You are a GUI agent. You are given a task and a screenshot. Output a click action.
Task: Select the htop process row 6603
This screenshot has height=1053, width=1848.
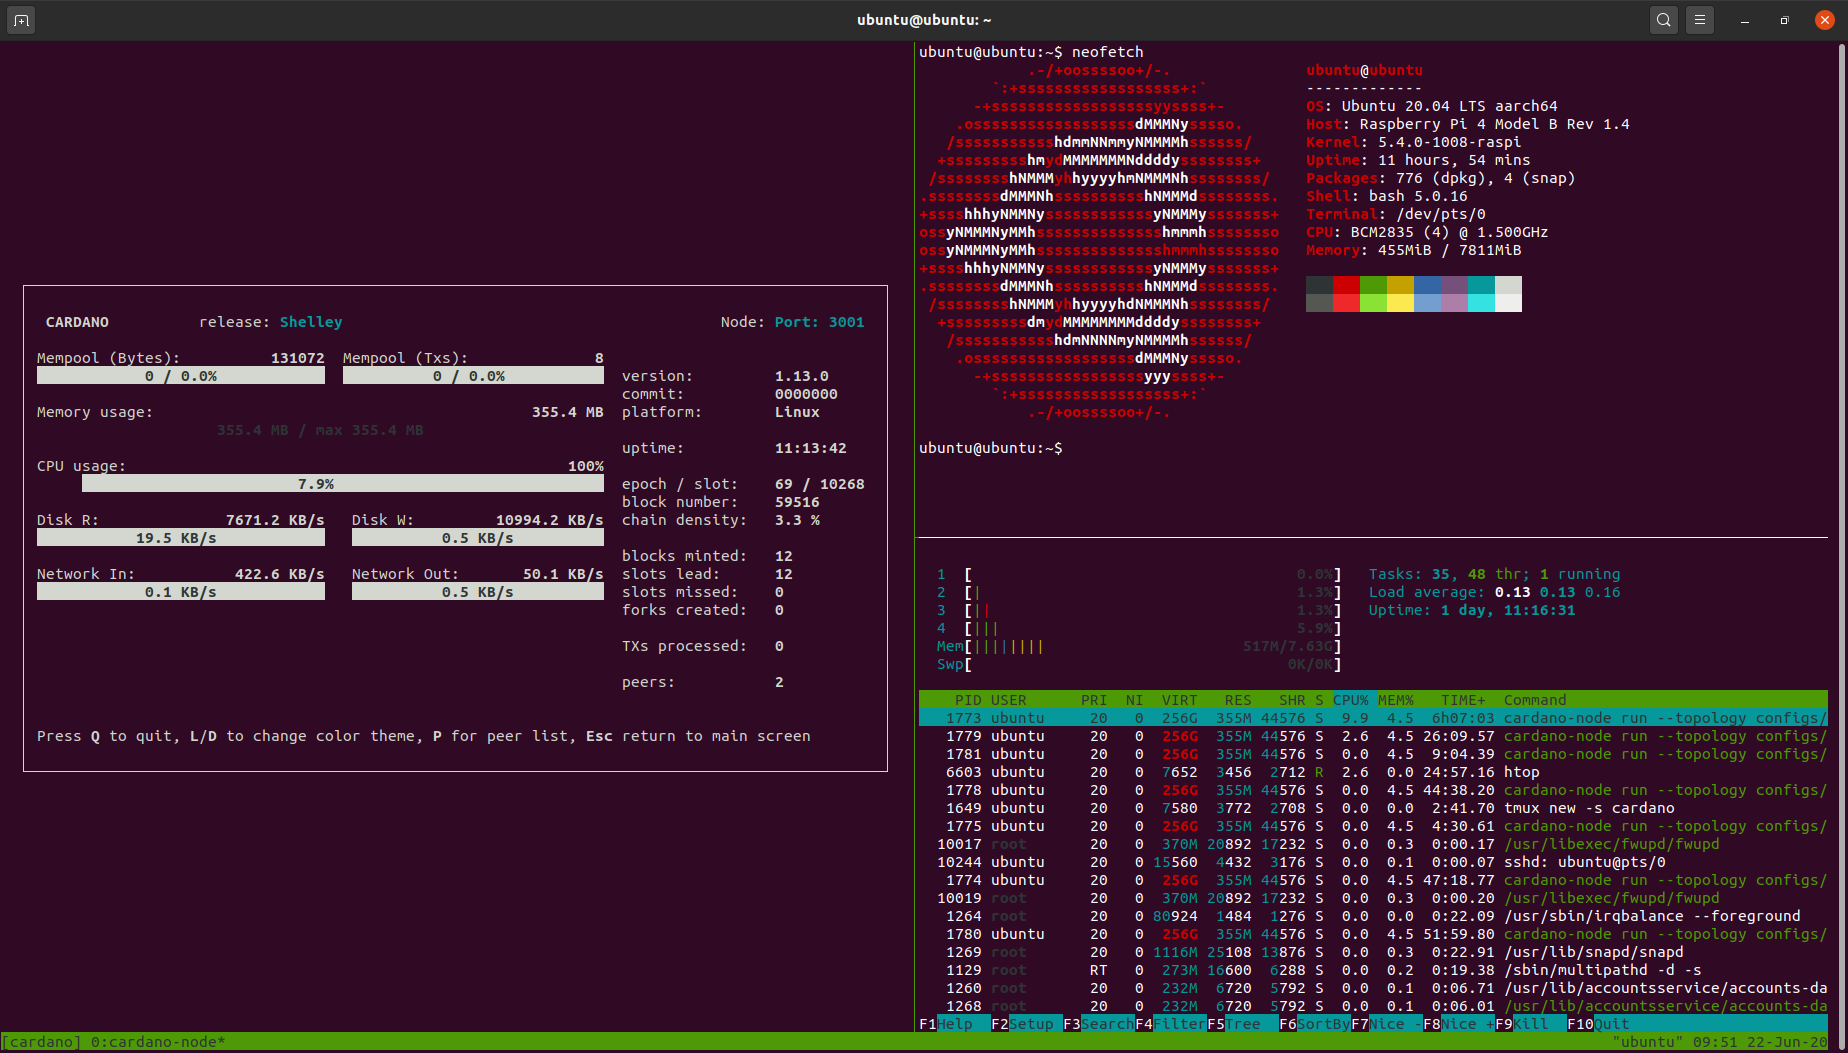point(1373,772)
